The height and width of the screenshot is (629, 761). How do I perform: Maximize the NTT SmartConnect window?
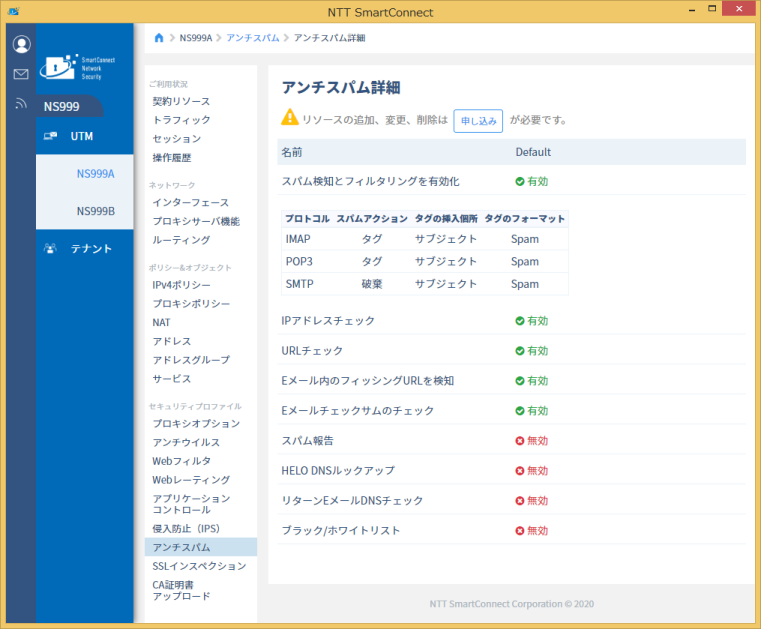tap(712, 9)
